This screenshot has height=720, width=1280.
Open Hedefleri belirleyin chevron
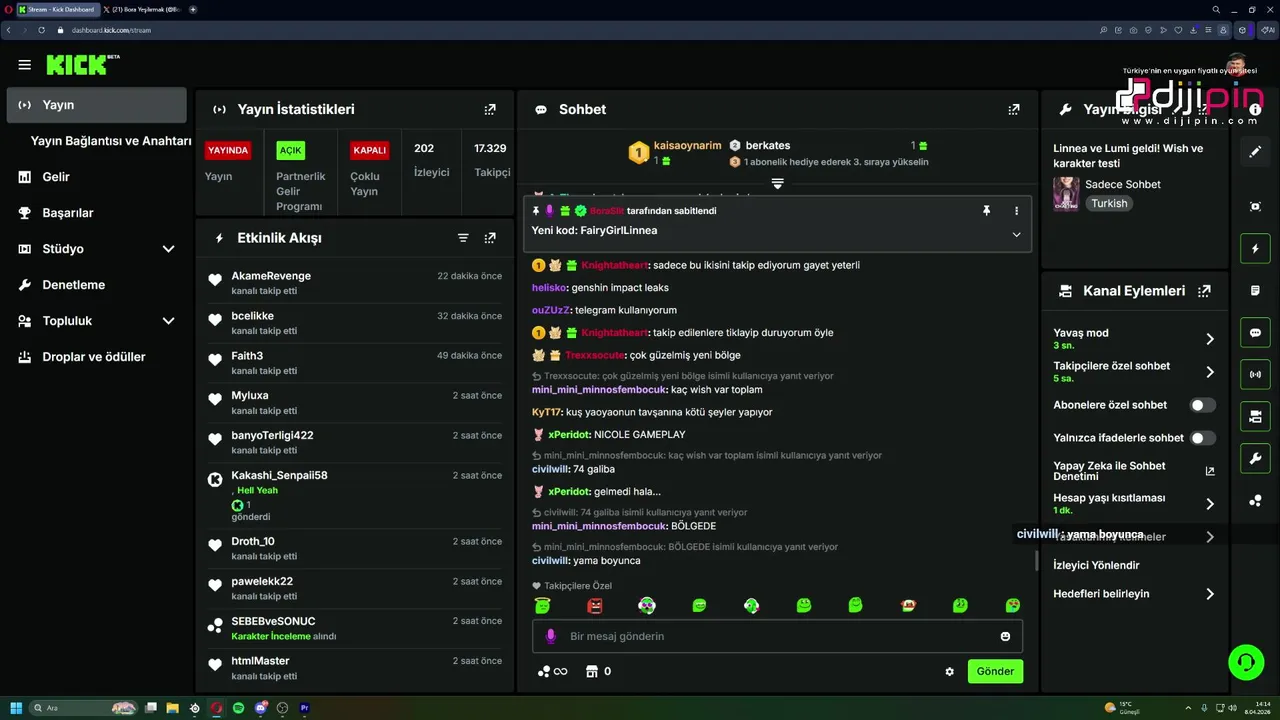point(1209,594)
